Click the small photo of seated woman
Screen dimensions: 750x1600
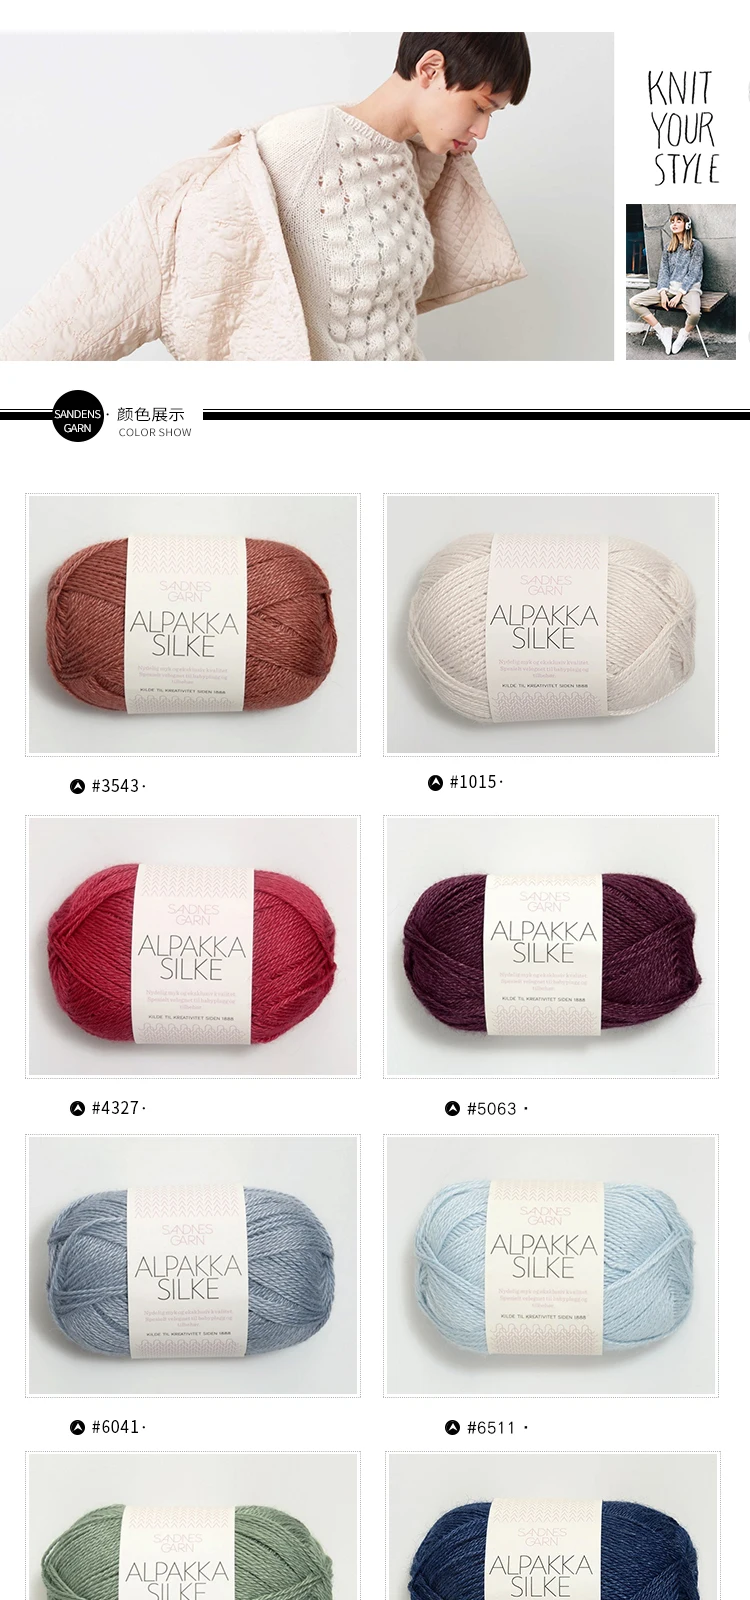[x=681, y=282]
